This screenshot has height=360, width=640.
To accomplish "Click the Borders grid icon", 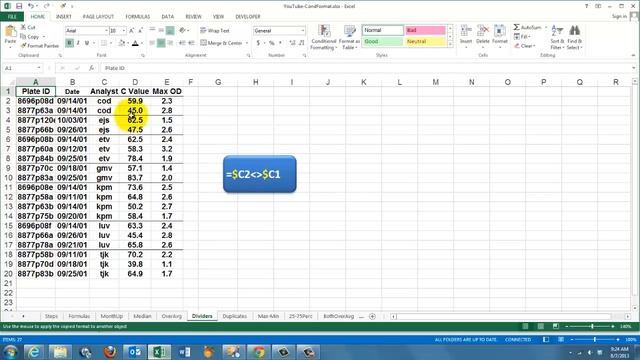I will click(104, 43).
